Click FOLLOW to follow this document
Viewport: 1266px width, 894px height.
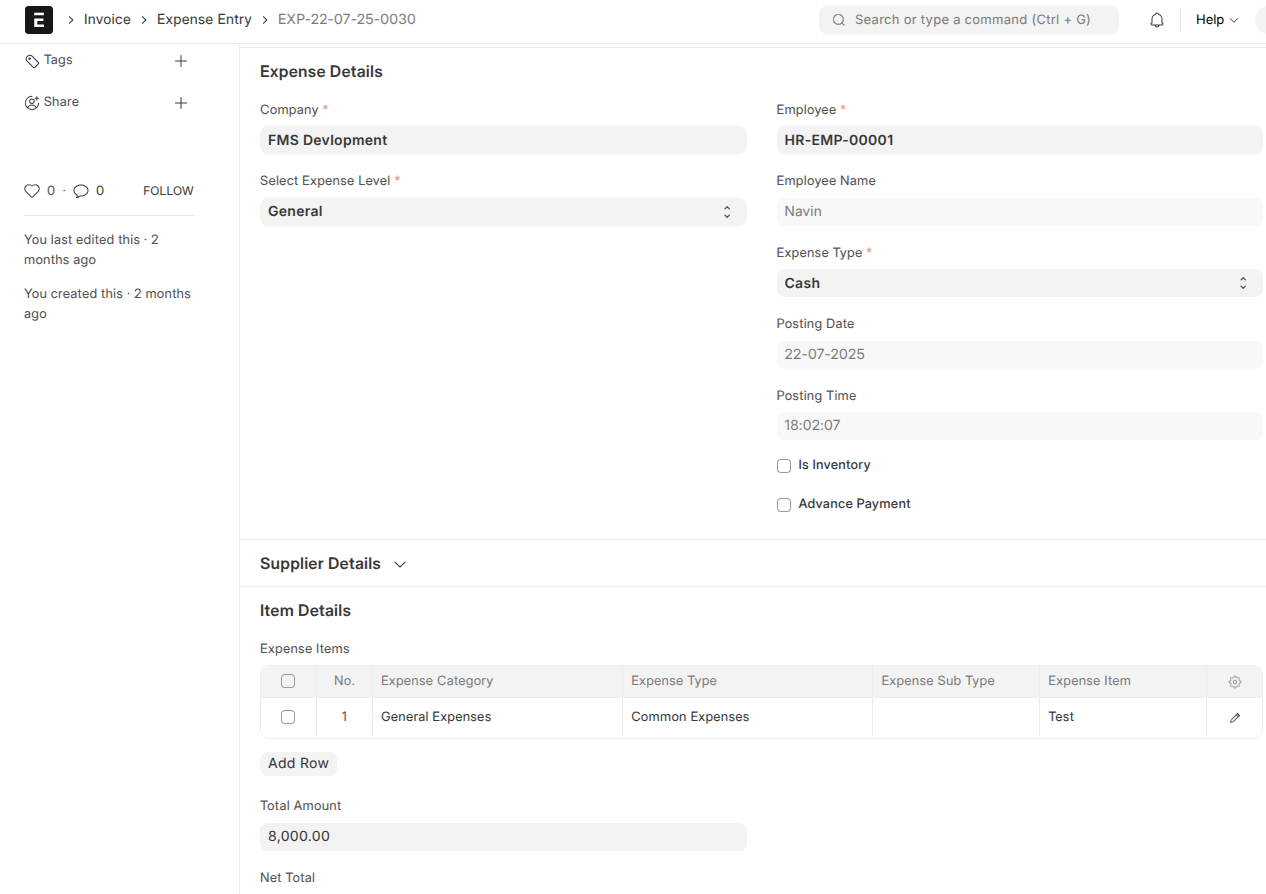[168, 191]
